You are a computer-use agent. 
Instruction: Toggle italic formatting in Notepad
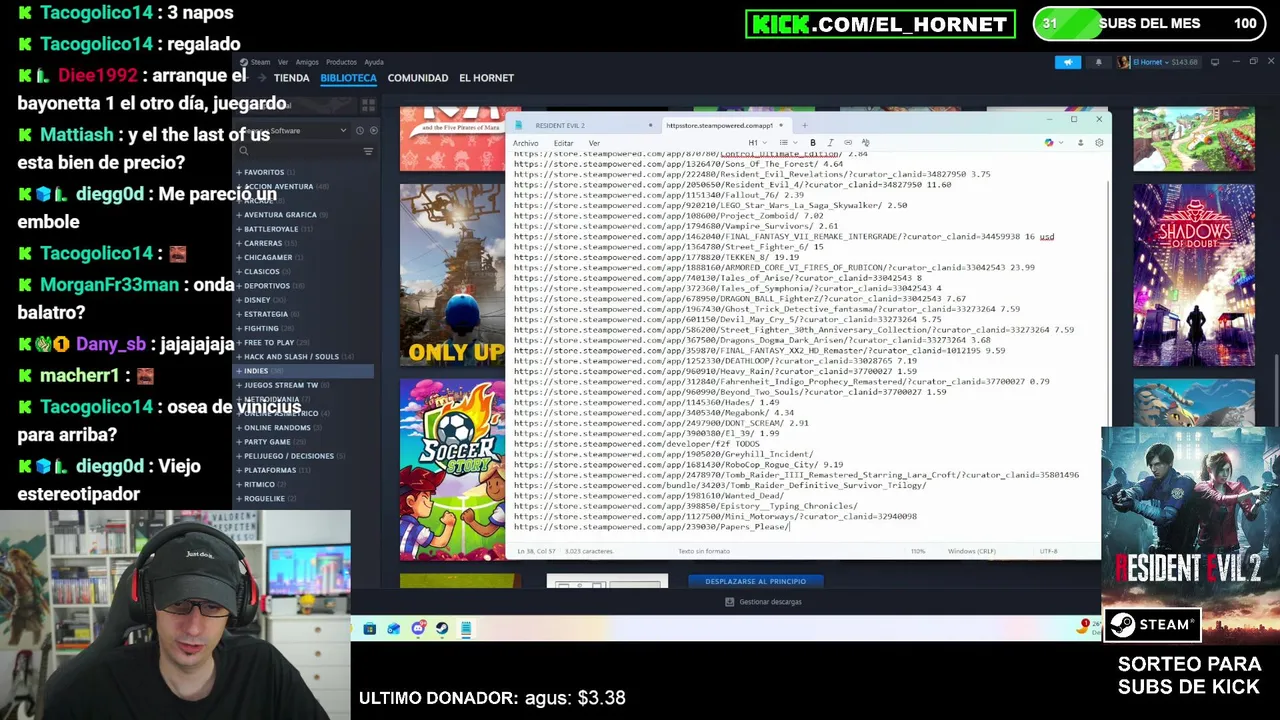click(830, 143)
